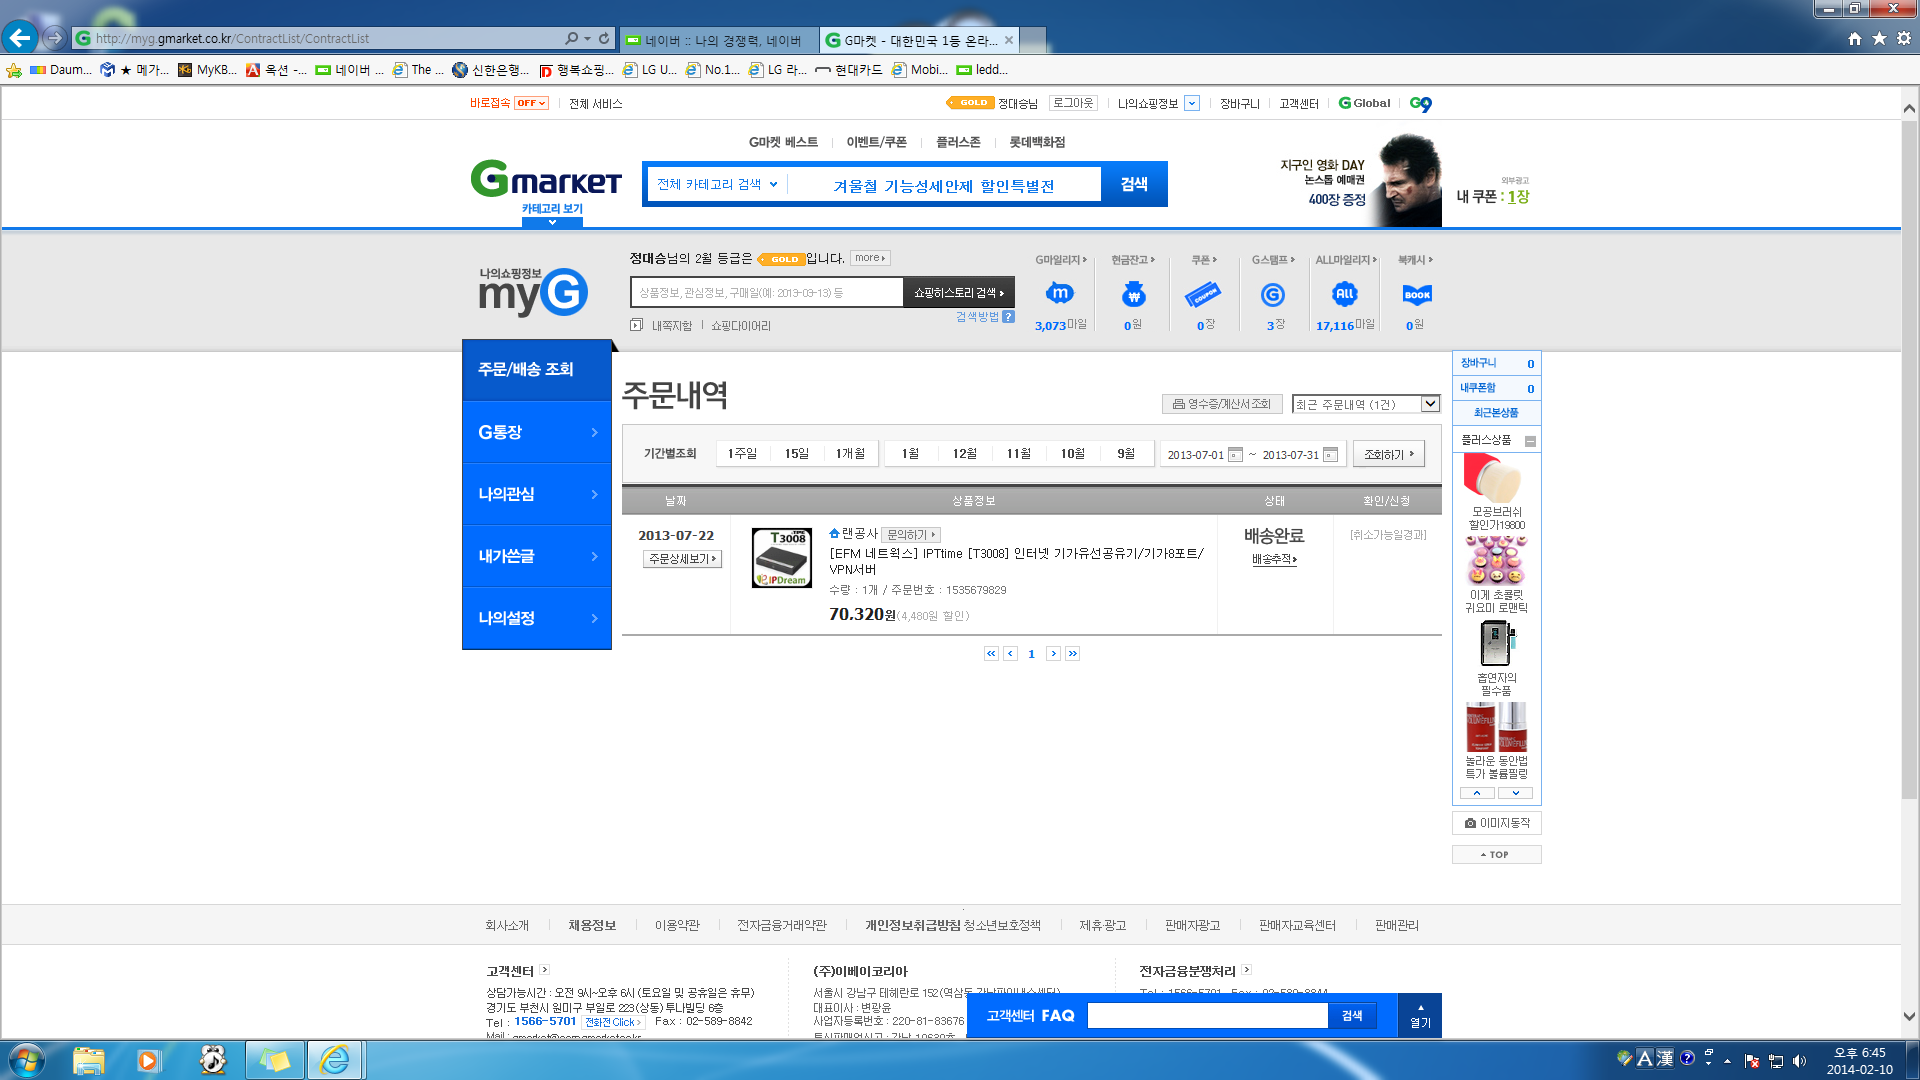This screenshot has height=1080, width=1920.
Task: Open the 최근 주문내역 combo box
Action: pos(1366,404)
